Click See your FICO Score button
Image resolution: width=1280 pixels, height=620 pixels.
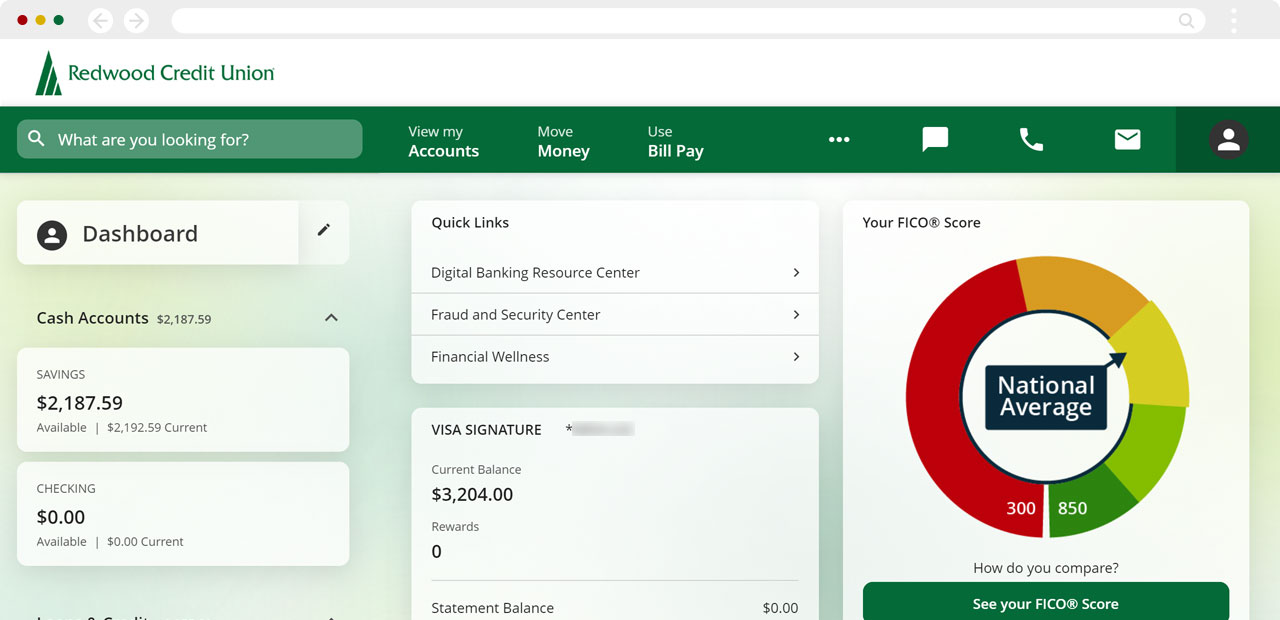tap(1045, 604)
